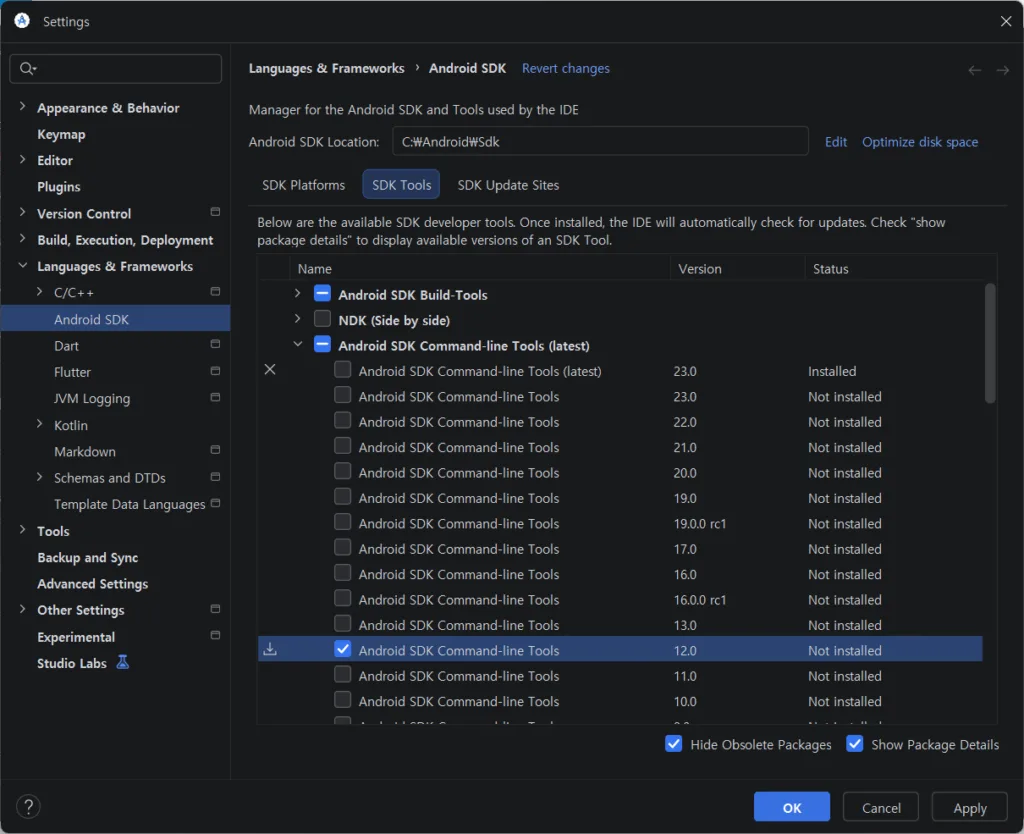Click the Apply button
This screenshot has height=834, width=1024.
click(x=969, y=807)
